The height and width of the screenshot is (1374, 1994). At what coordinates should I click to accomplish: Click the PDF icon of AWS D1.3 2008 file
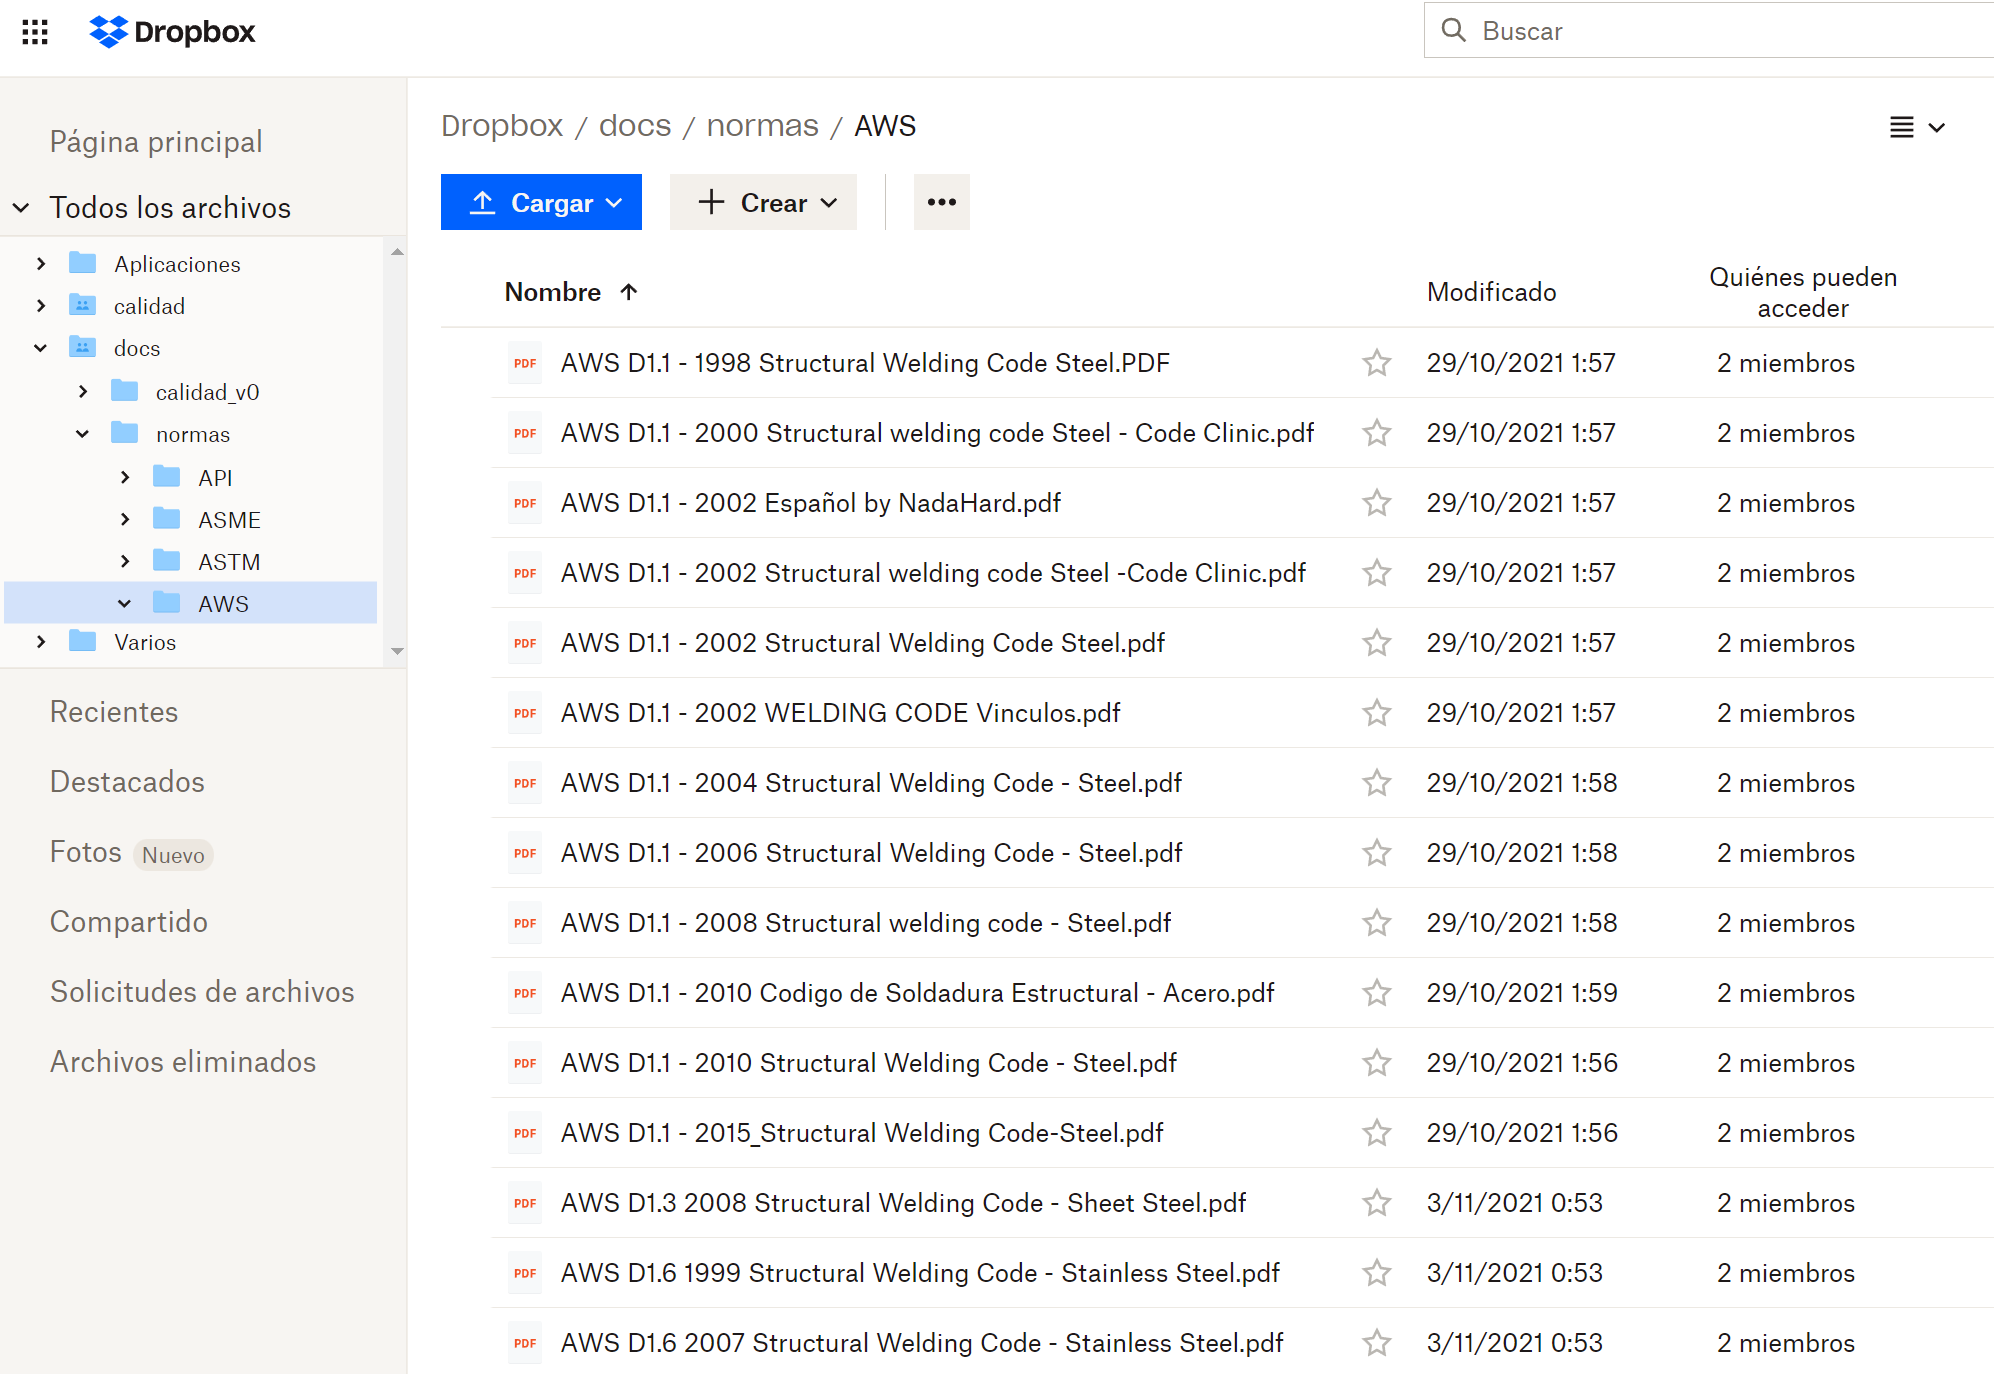tap(525, 1203)
